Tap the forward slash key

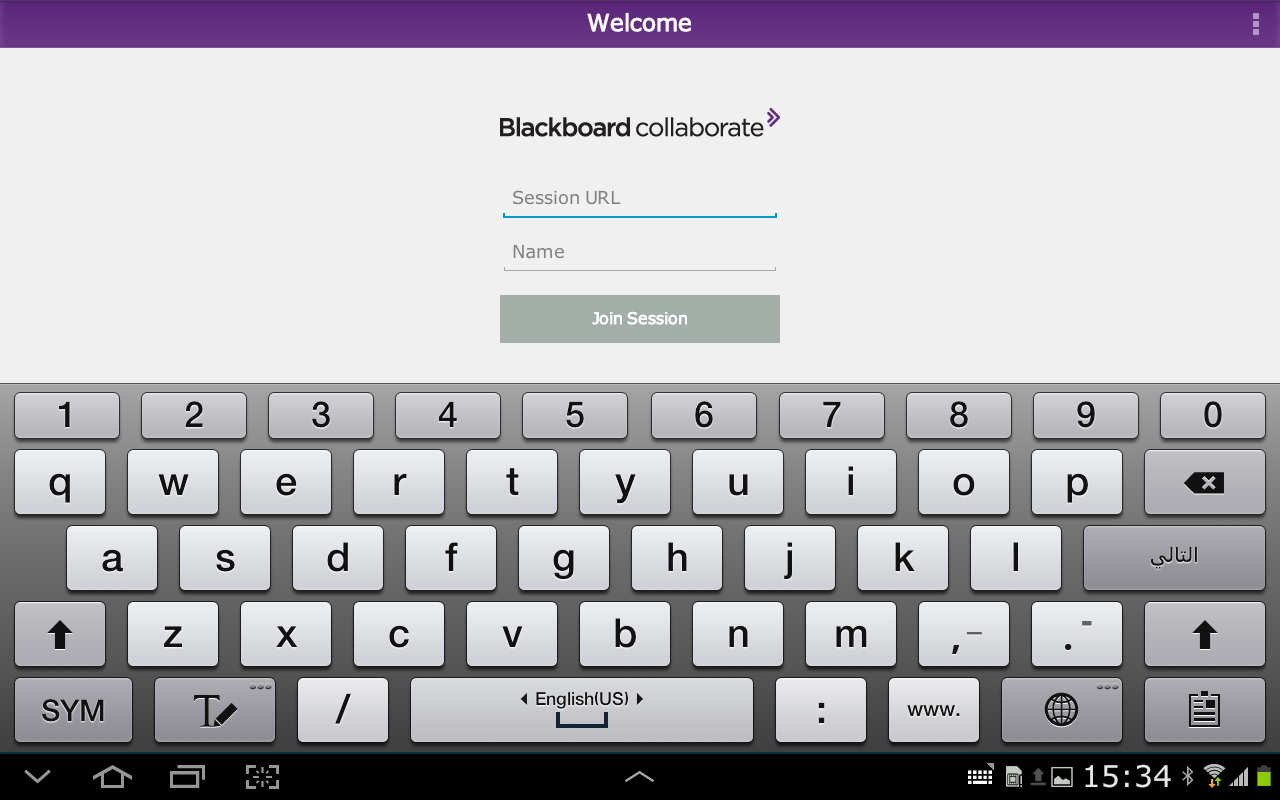343,711
